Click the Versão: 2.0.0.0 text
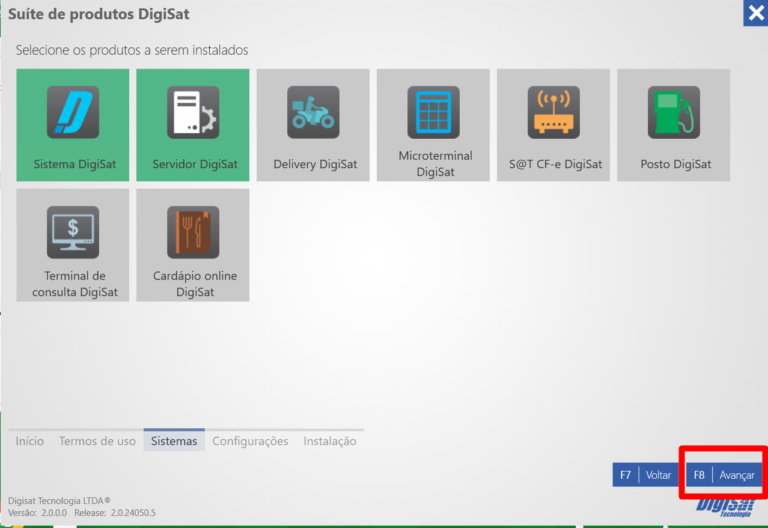 (38, 513)
